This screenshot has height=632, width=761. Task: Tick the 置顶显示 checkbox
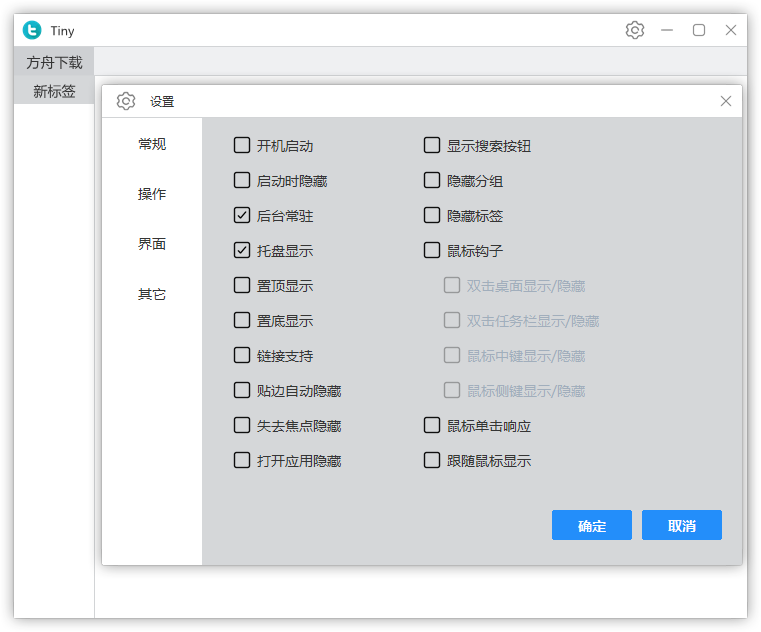tap(242, 285)
